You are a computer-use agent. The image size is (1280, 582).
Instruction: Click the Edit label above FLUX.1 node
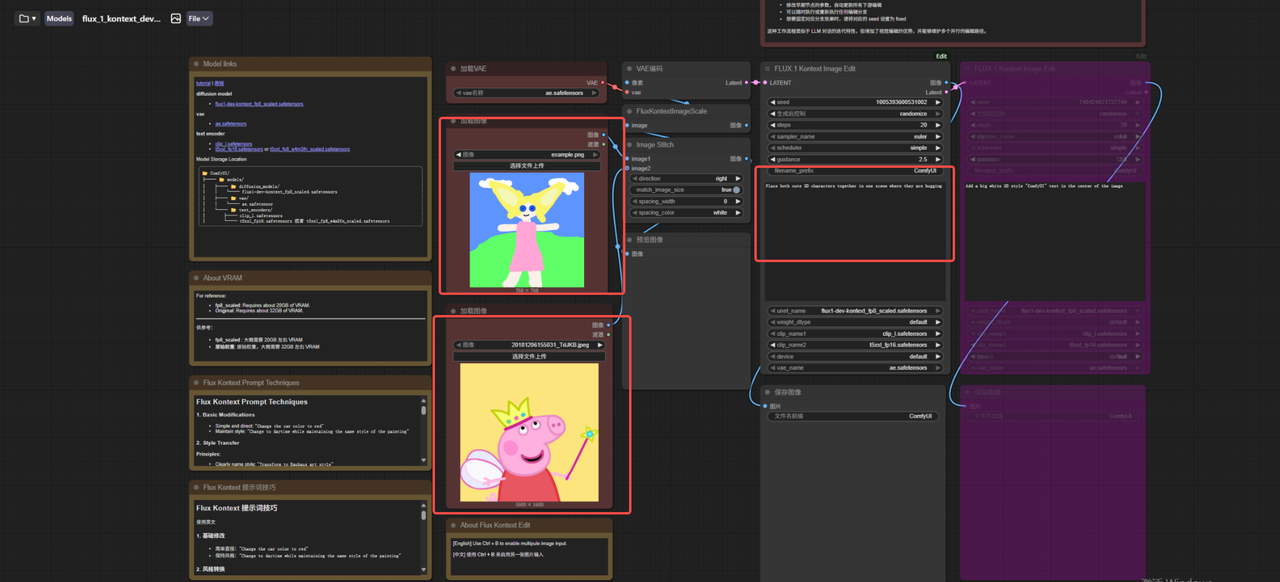coord(941,56)
